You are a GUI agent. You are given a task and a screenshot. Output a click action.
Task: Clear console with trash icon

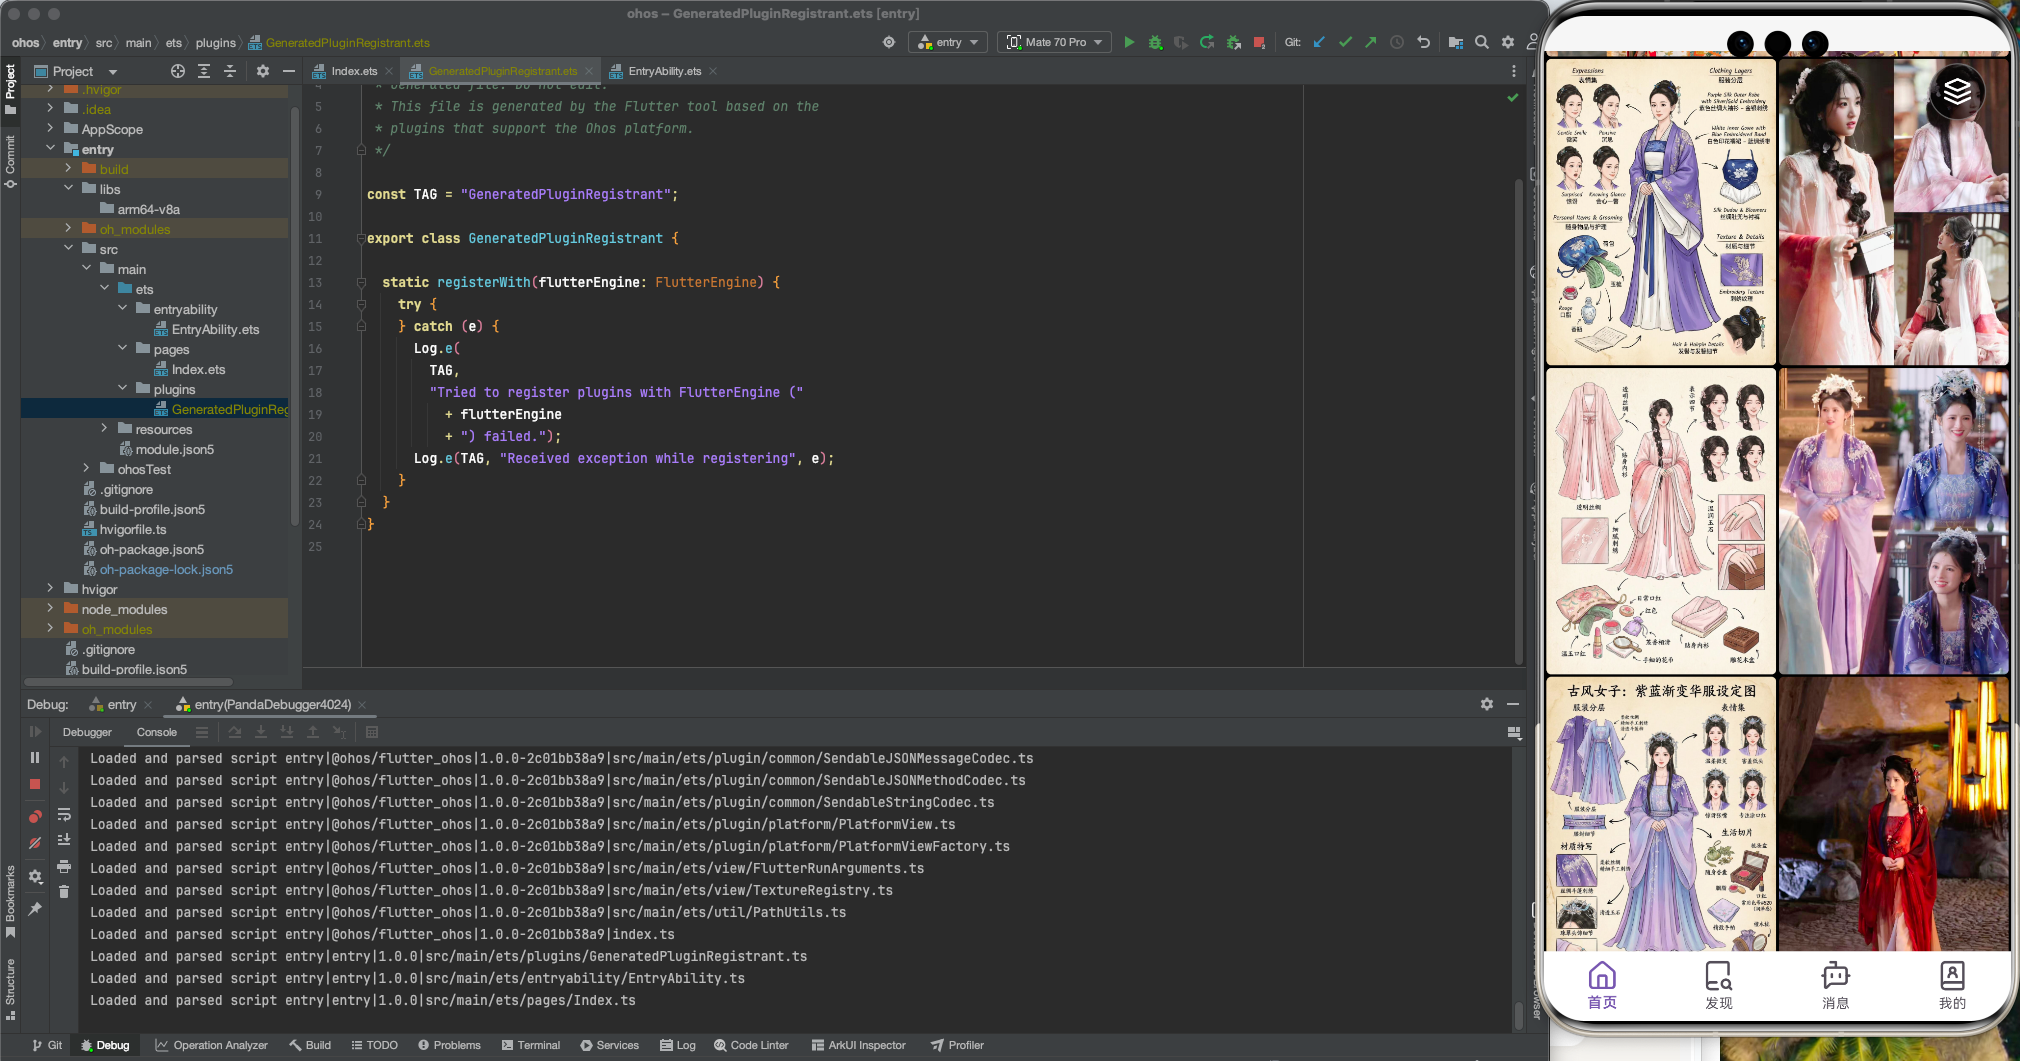[64, 891]
